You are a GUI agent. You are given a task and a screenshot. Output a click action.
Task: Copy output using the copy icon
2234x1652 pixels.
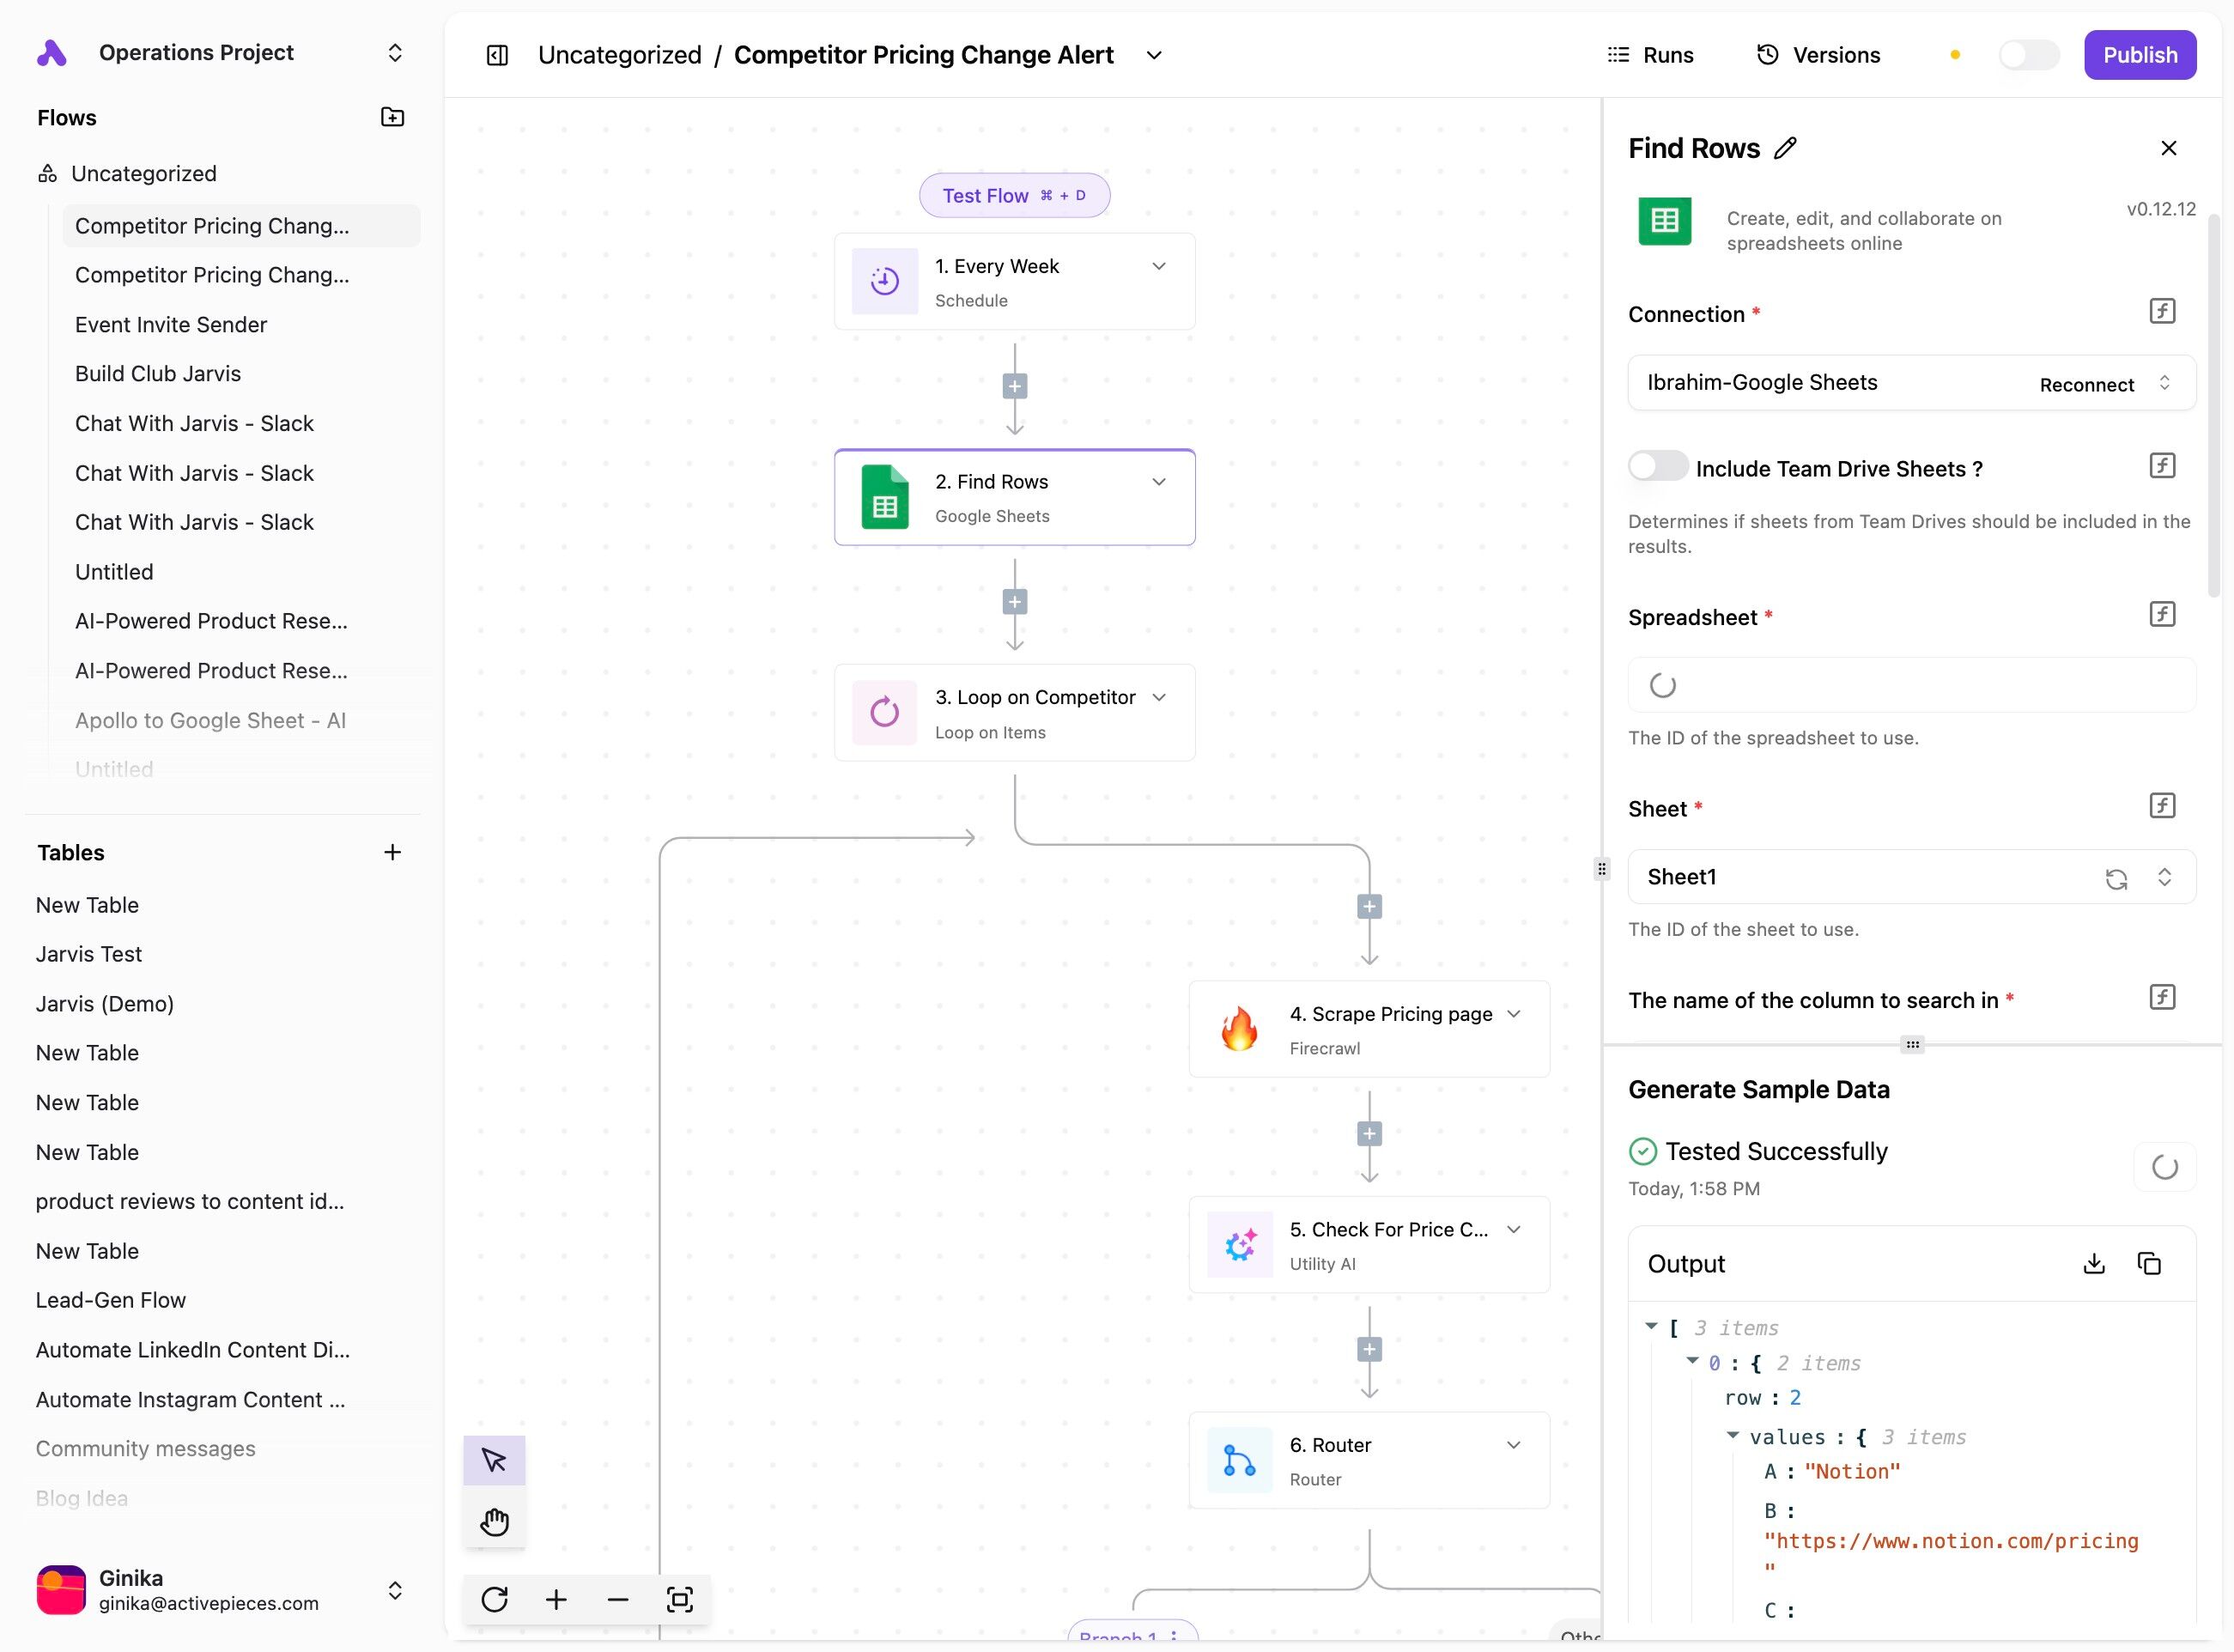click(x=2149, y=1263)
